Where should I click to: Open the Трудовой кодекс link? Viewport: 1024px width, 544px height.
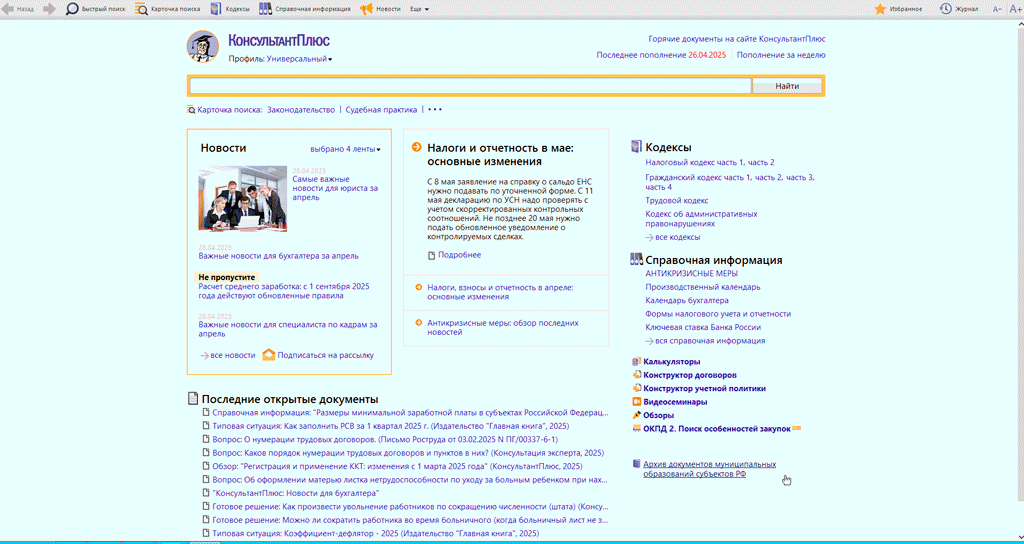click(677, 200)
